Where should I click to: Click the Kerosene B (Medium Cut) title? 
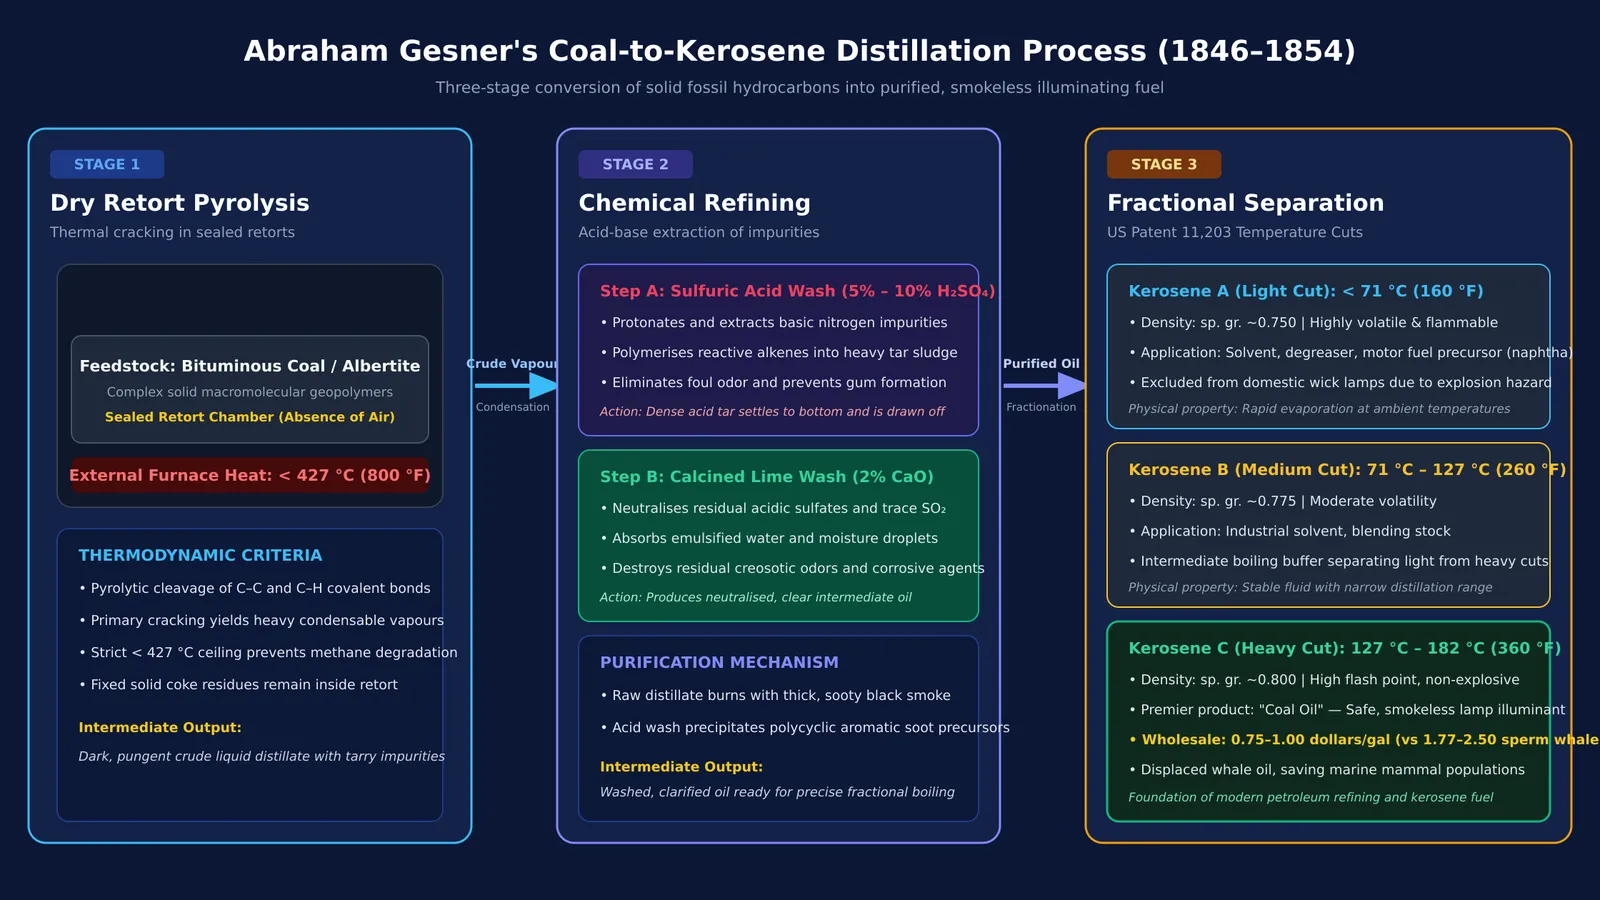pyautogui.click(x=1347, y=469)
